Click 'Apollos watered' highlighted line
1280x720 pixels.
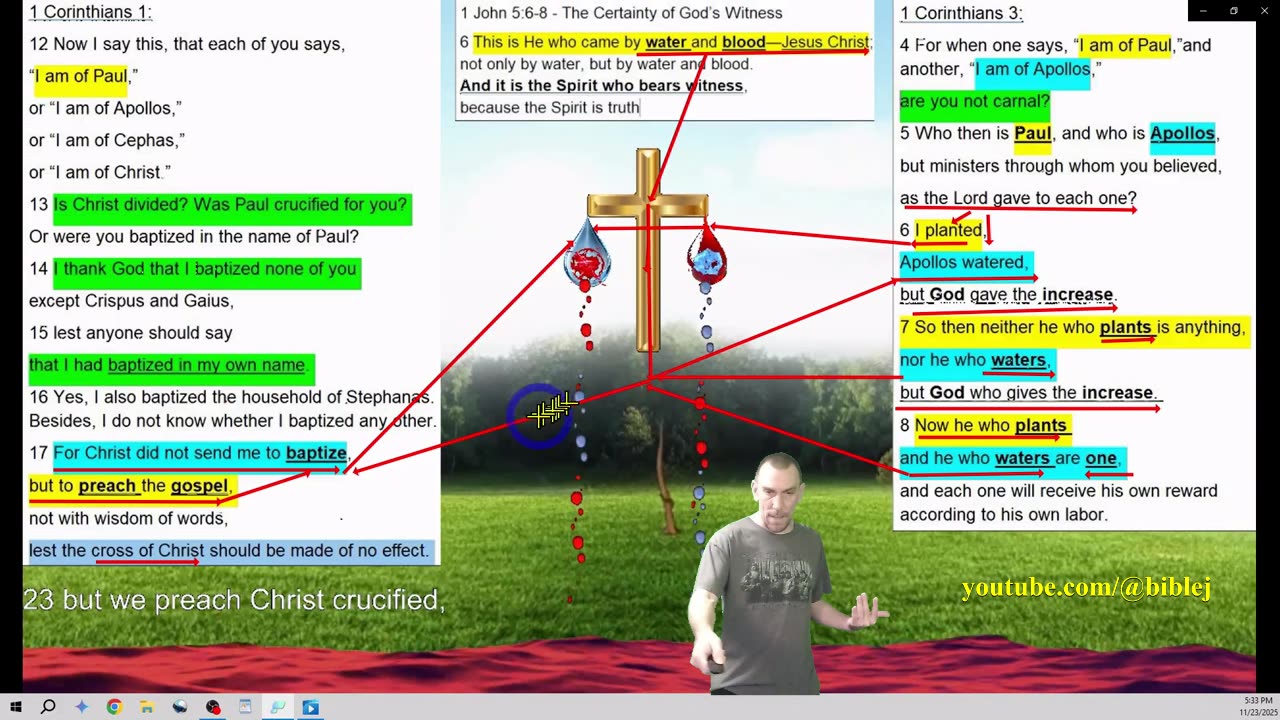(964, 262)
